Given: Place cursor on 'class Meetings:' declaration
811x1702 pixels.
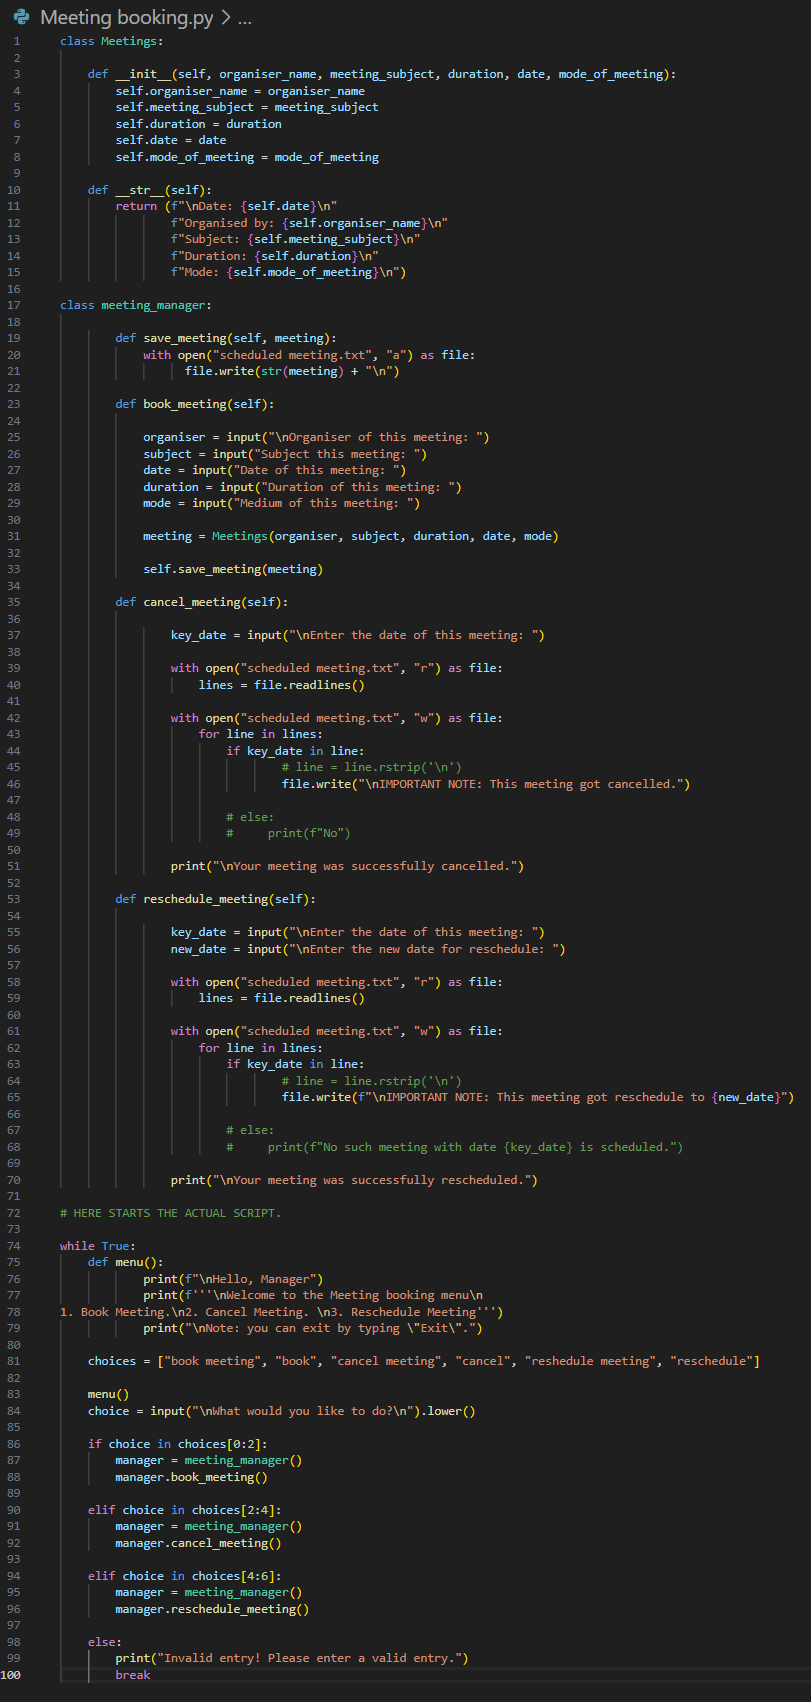Looking at the screenshot, I should pyautogui.click(x=111, y=41).
